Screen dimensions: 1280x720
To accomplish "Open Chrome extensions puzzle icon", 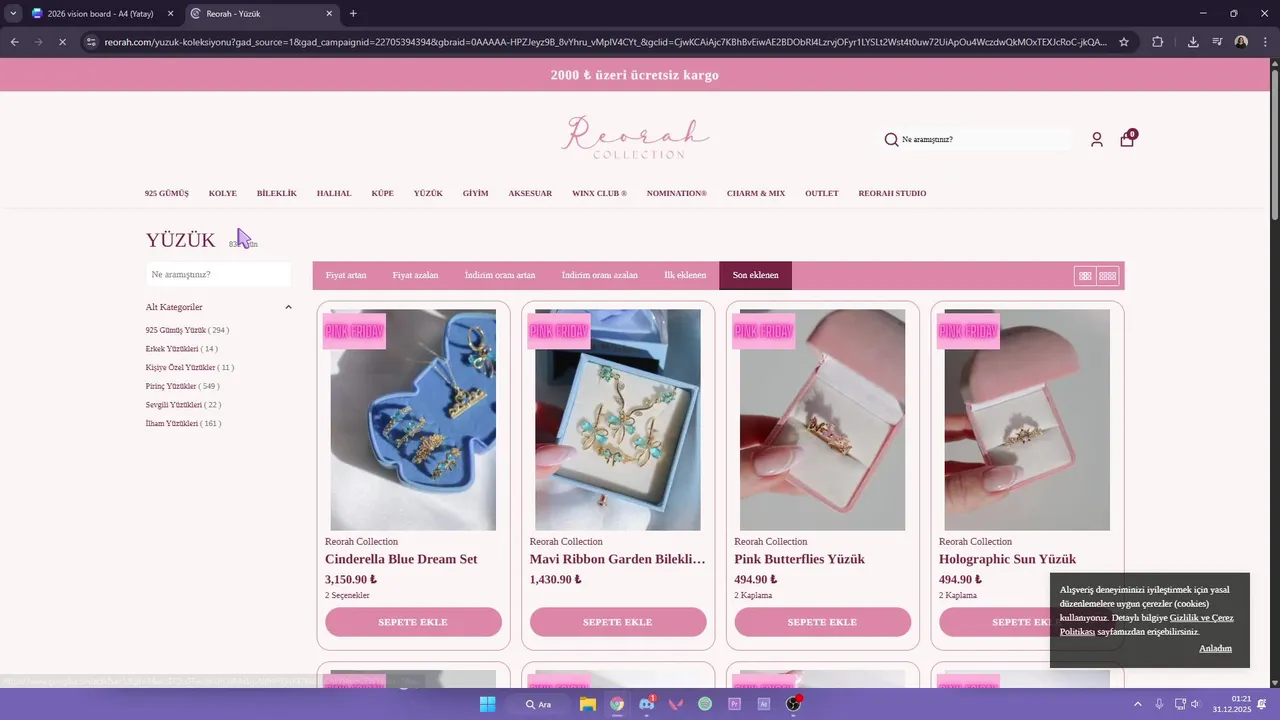I will 1158,42.
